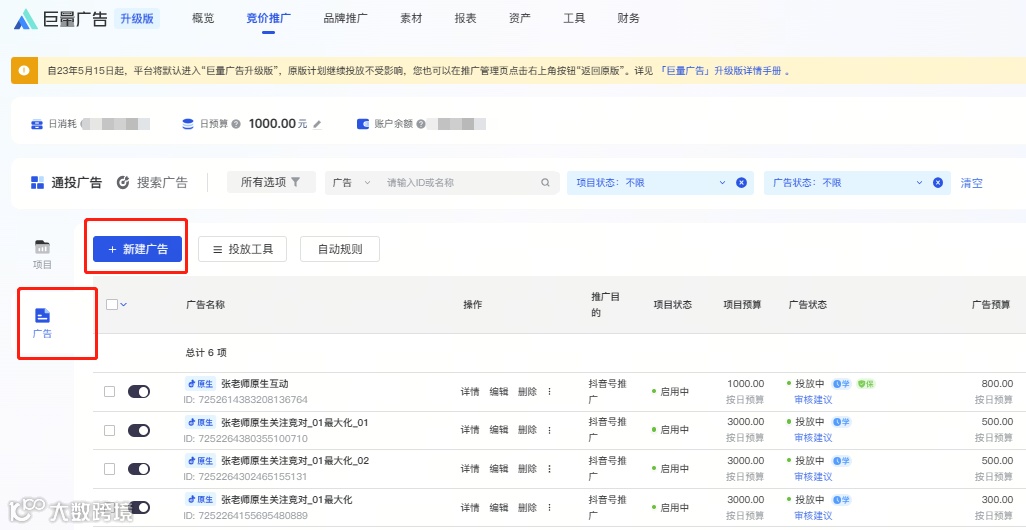Toggle switch for 张老师原生关注竞对_01最大化_02
This screenshot has width=1026, height=530.
(x=139, y=468)
